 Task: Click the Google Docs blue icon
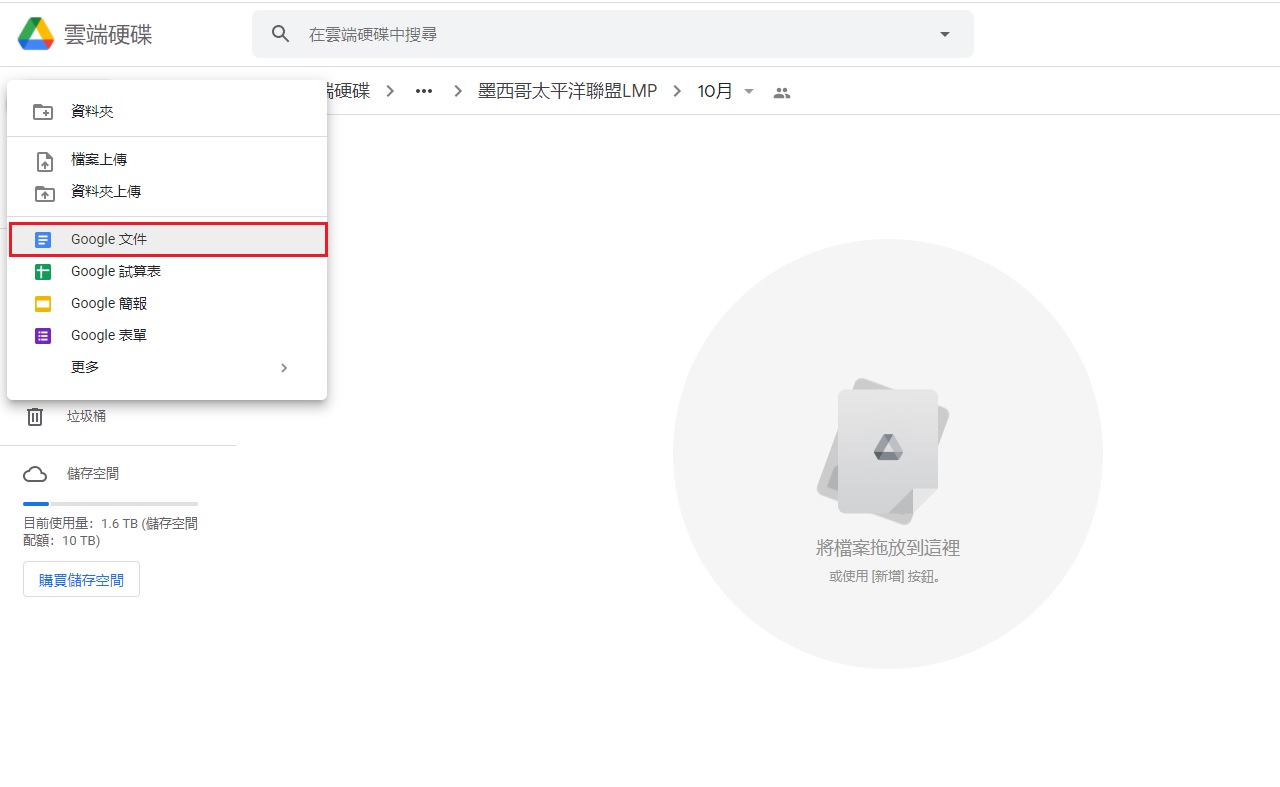coord(43,240)
